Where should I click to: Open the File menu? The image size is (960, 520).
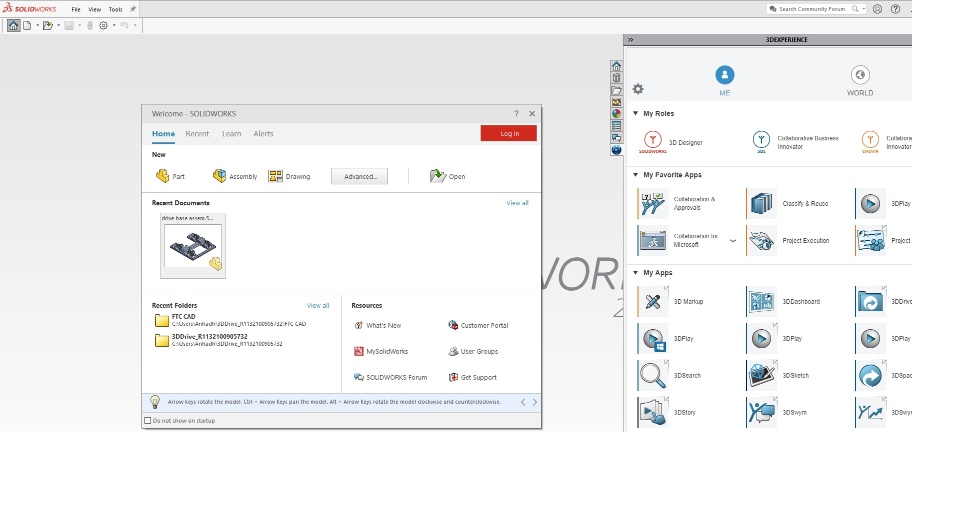[x=76, y=9]
